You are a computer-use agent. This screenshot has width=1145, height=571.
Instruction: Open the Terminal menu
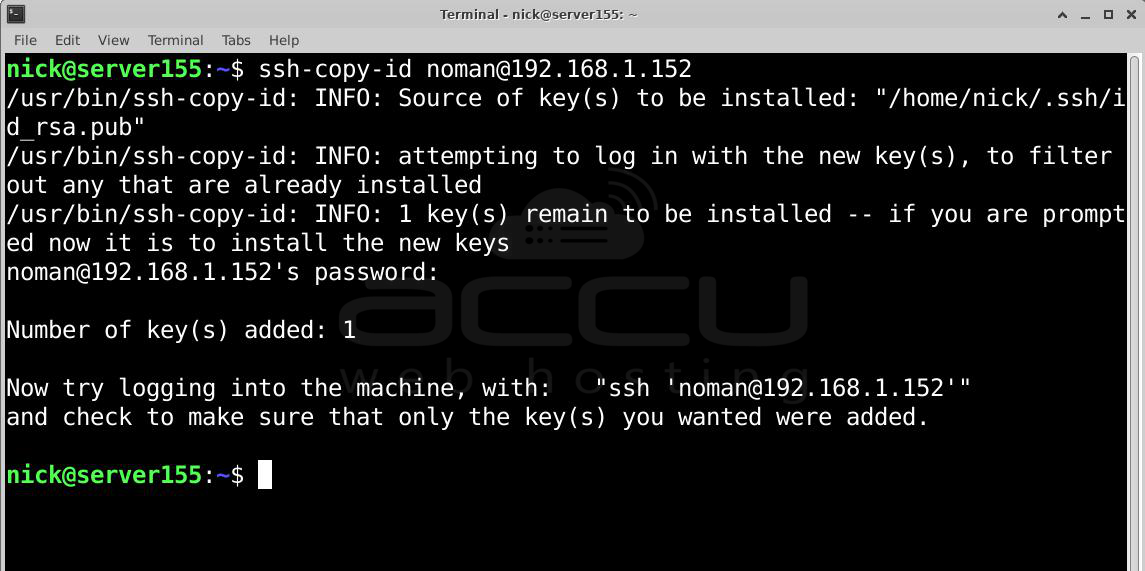click(175, 40)
